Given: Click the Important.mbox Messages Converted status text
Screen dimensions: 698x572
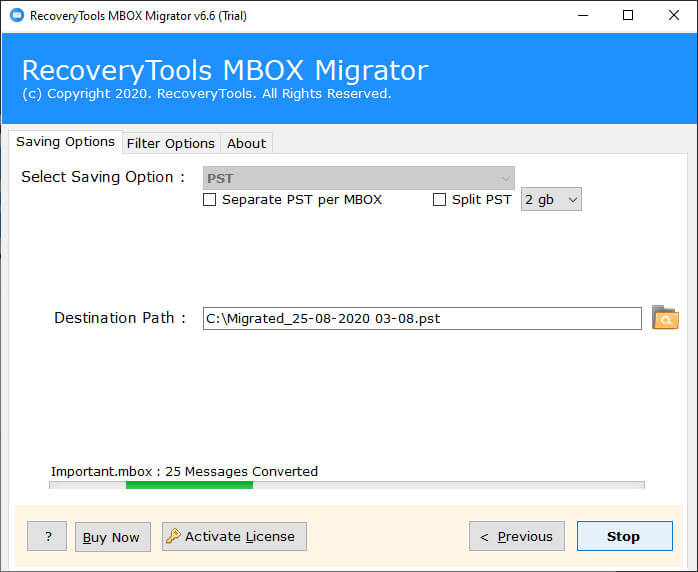Looking at the screenshot, I should click(184, 471).
